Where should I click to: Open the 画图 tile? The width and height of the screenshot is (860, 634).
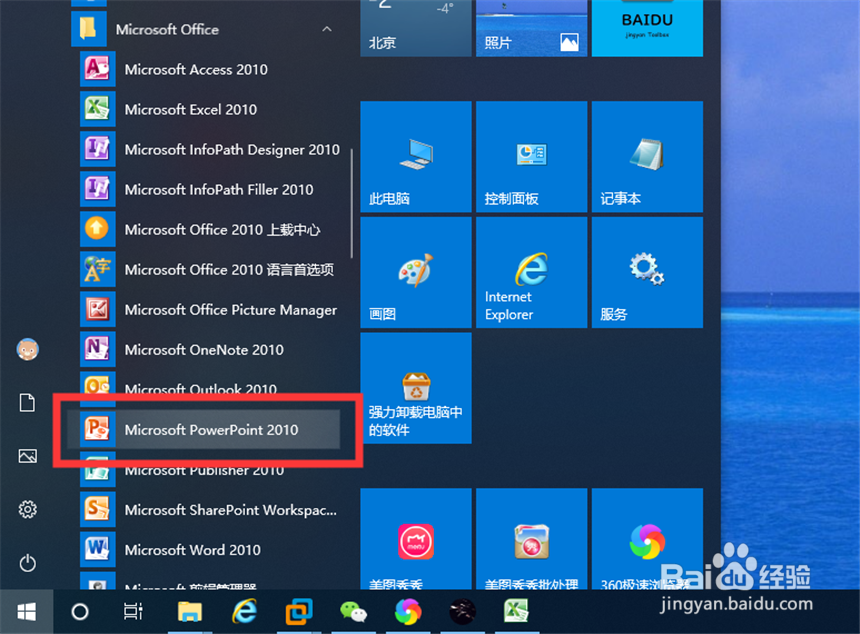pos(416,272)
